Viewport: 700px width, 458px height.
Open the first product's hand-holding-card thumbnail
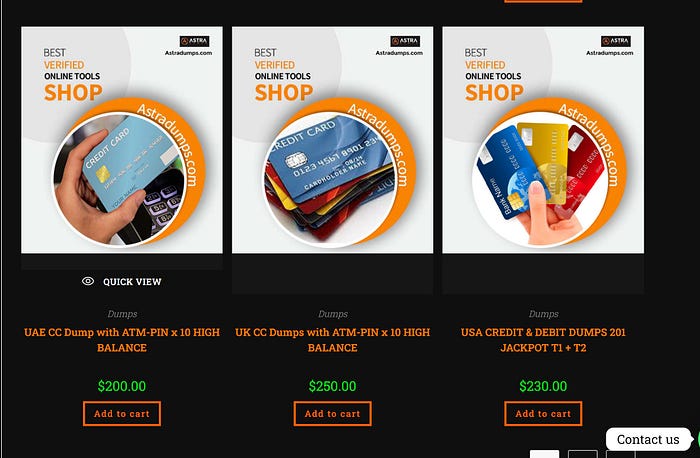(x=122, y=140)
